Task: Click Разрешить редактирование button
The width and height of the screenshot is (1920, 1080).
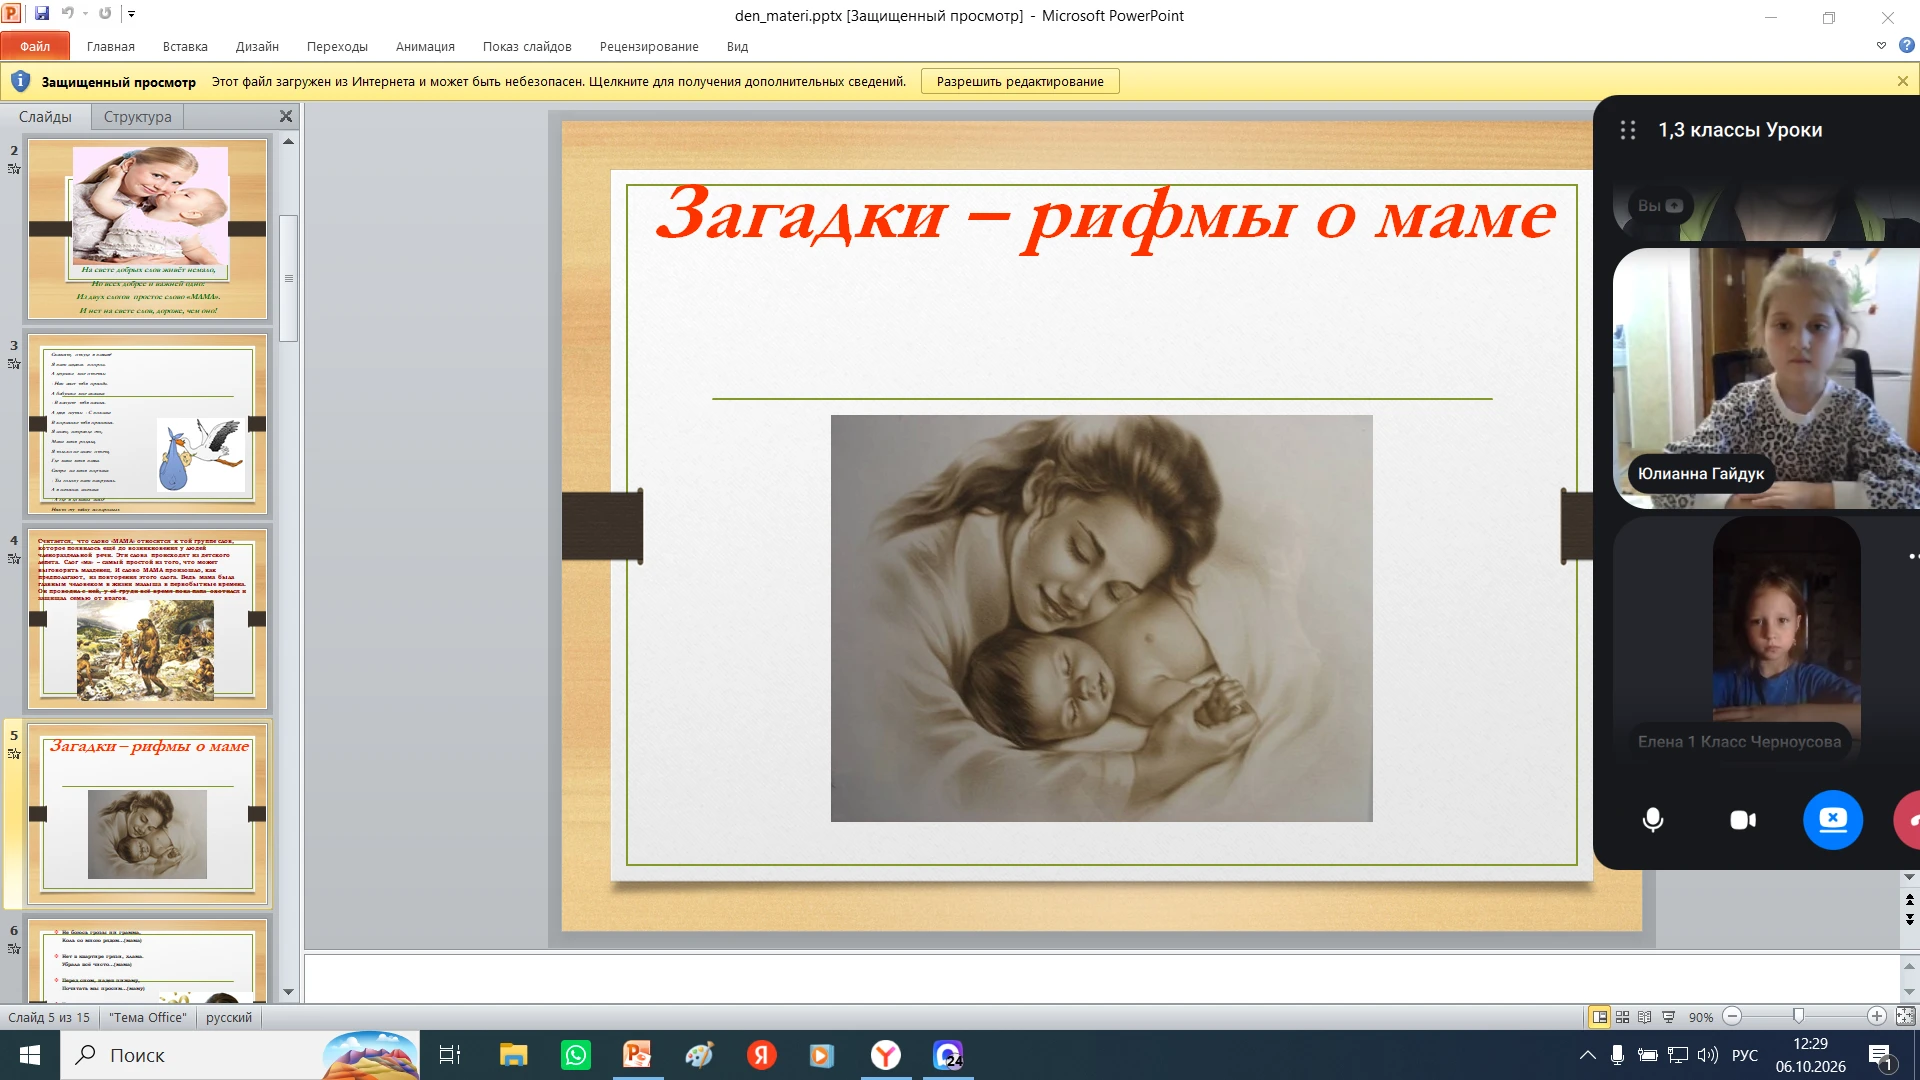Action: (x=1020, y=82)
